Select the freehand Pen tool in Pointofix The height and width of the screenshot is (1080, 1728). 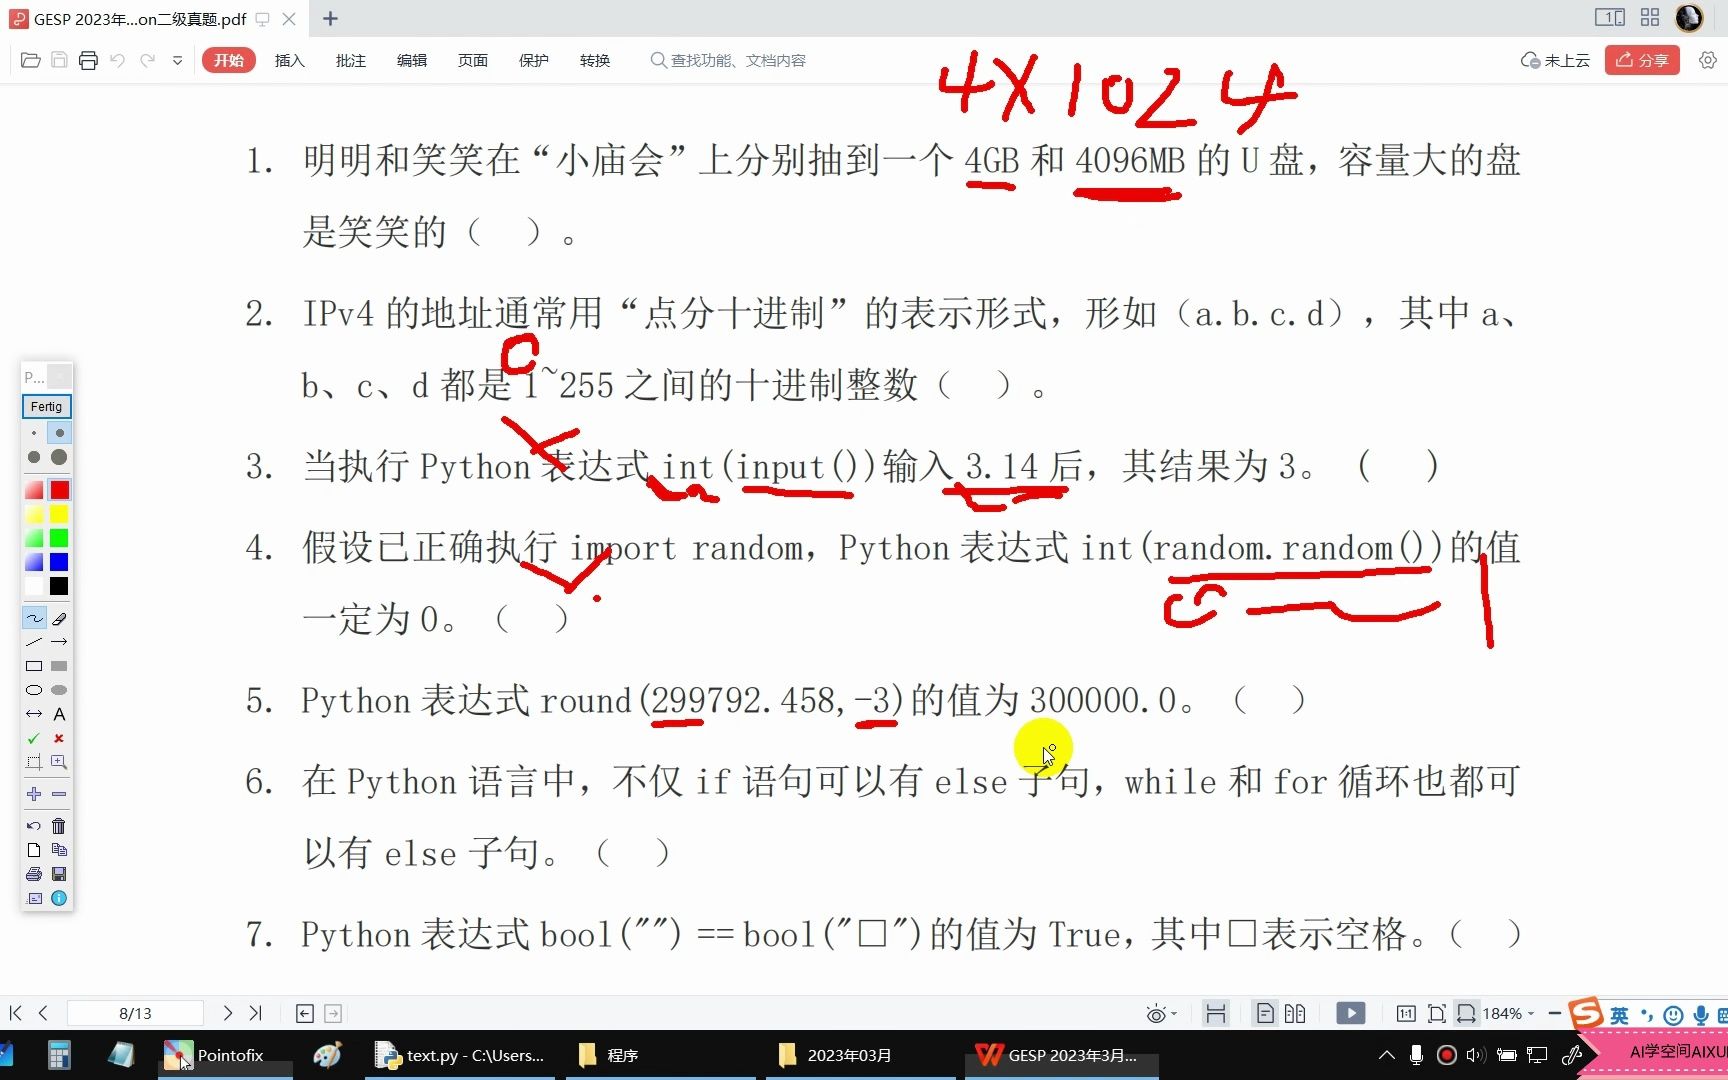click(33, 617)
